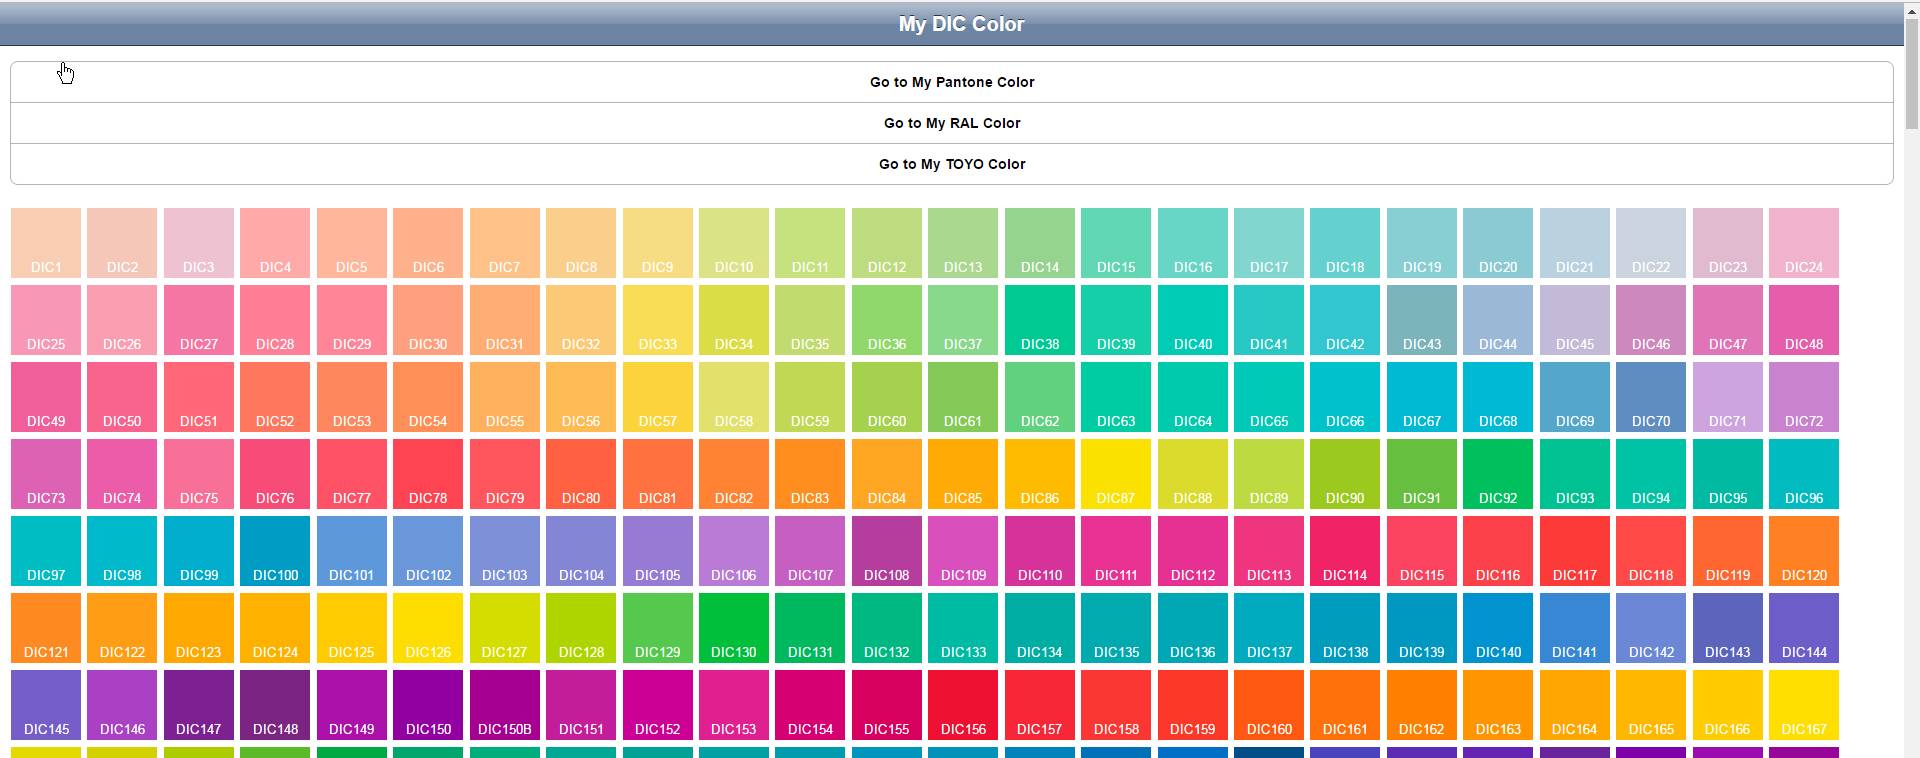Choose the DIC61 green swatch
Viewport: 1920px width, 758px height.
(x=963, y=397)
